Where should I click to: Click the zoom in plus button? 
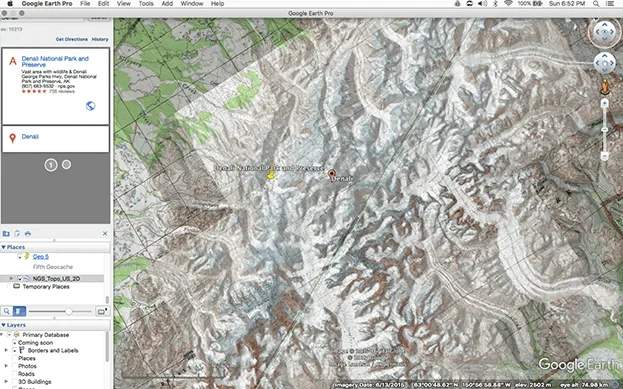(604, 104)
